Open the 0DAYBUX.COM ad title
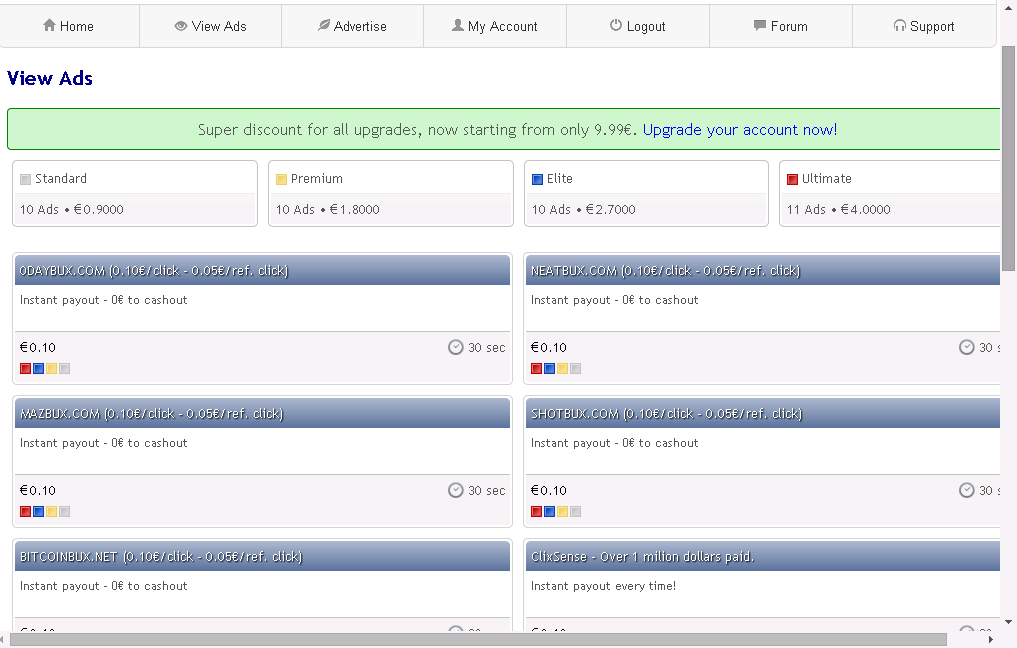Image resolution: width=1017 pixels, height=648 pixels. tap(154, 270)
